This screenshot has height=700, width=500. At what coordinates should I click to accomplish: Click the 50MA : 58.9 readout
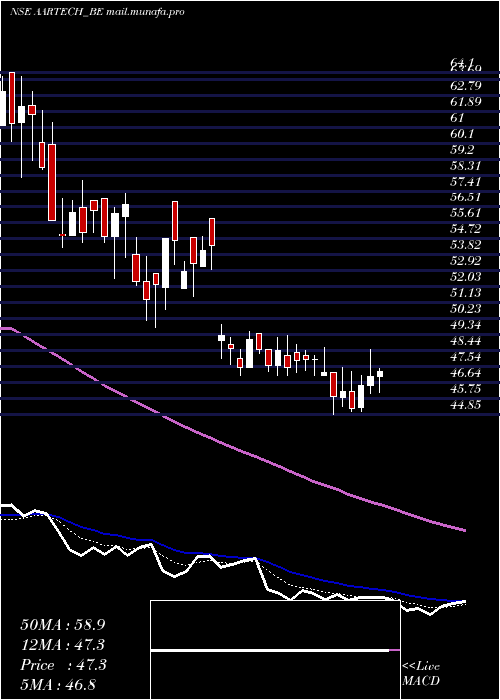pyautogui.click(x=63, y=625)
